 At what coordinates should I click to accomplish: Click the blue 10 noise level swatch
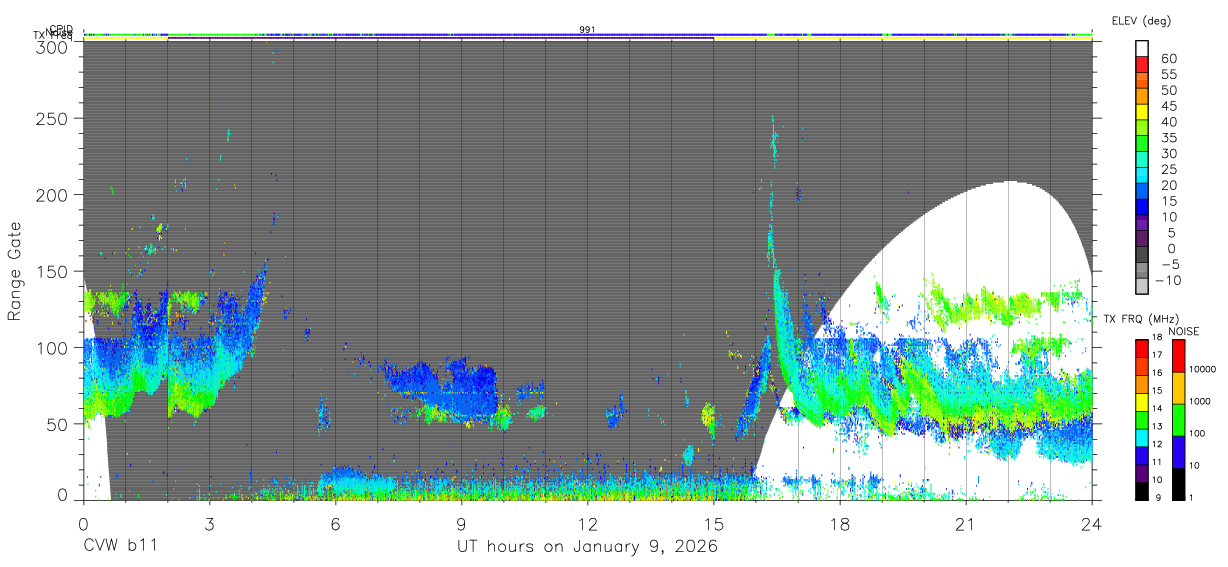(1177, 452)
